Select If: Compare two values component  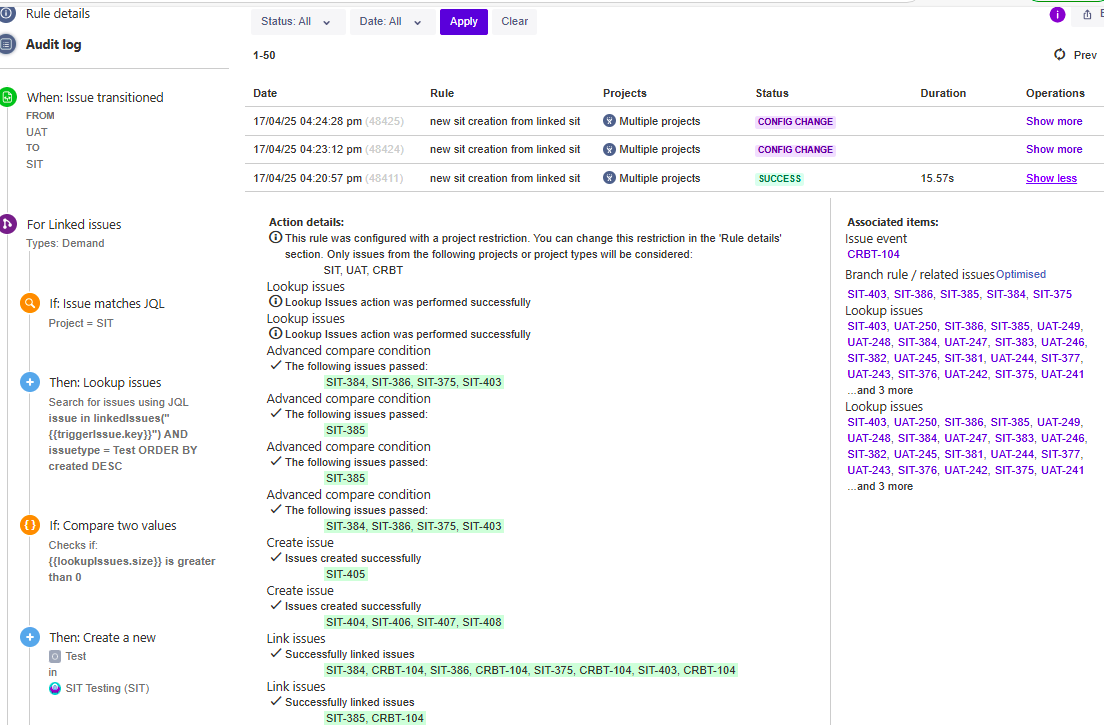click(113, 525)
